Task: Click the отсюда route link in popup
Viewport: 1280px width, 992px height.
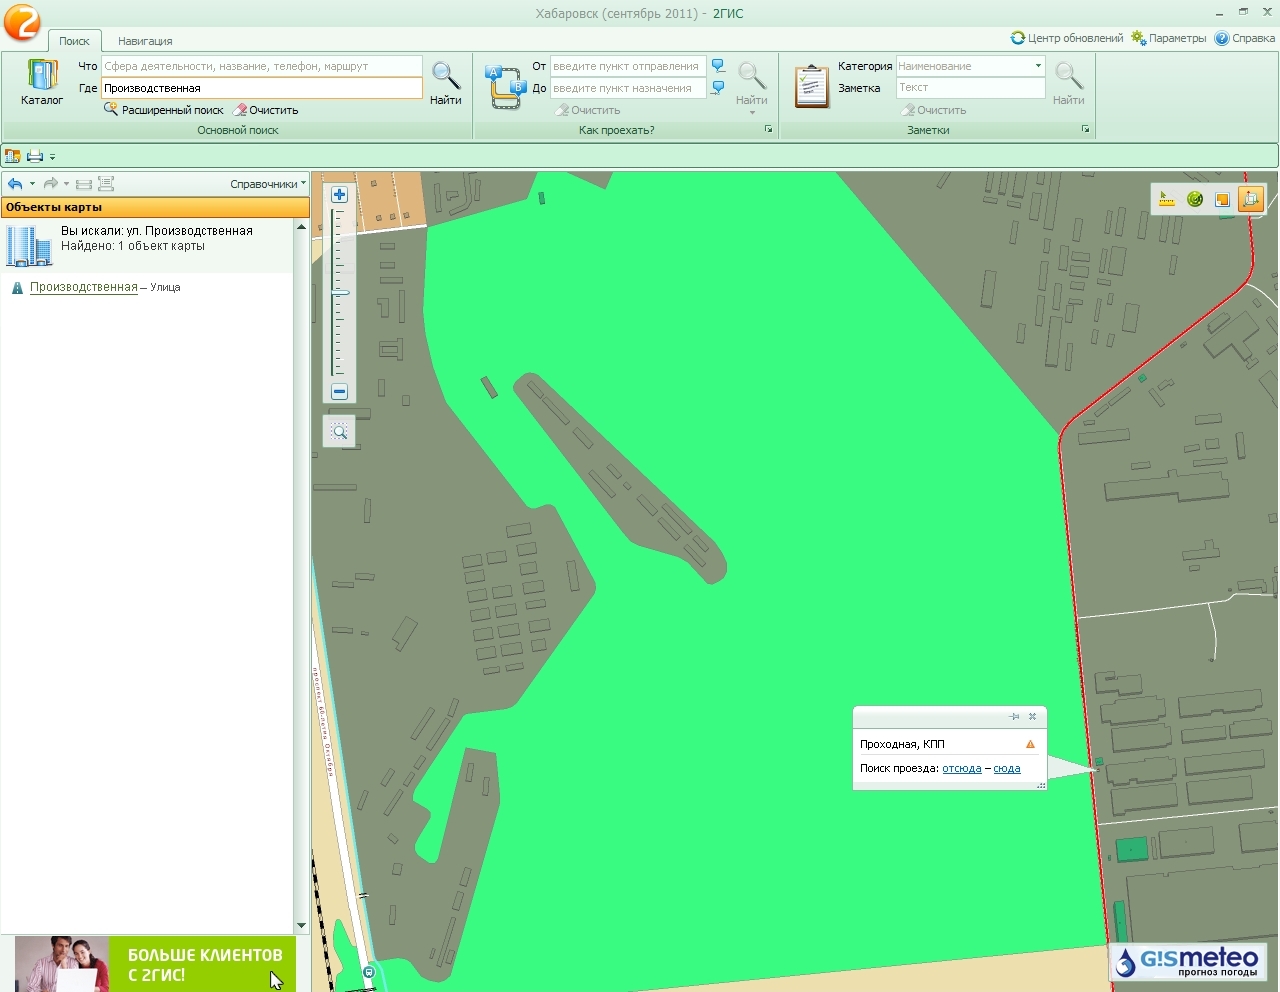Action: click(961, 769)
